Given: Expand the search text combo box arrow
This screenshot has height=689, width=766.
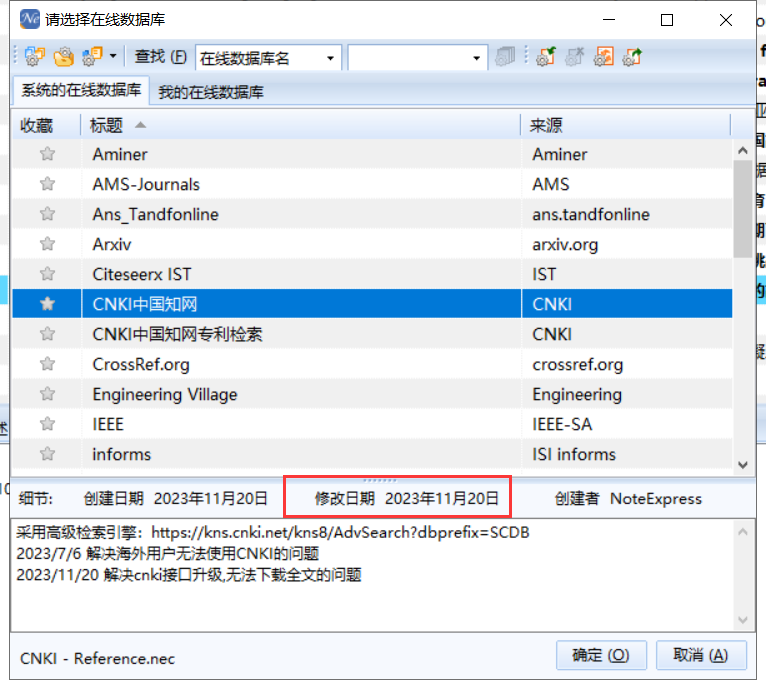Looking at the screenshot, I should (477, 58).
